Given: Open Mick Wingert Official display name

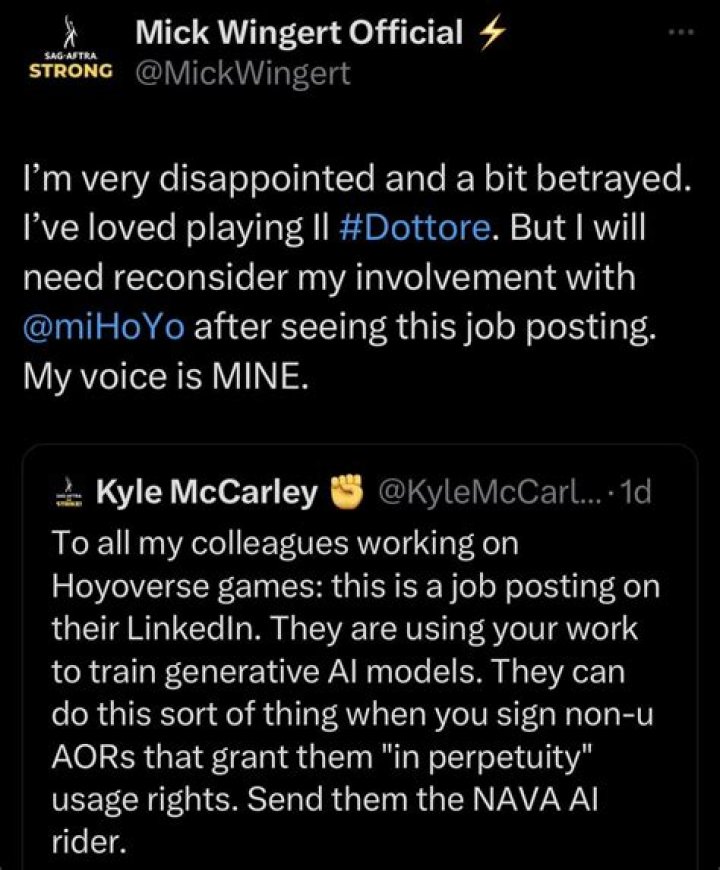Looking at the screenshot, I should (x=299, y=33).
